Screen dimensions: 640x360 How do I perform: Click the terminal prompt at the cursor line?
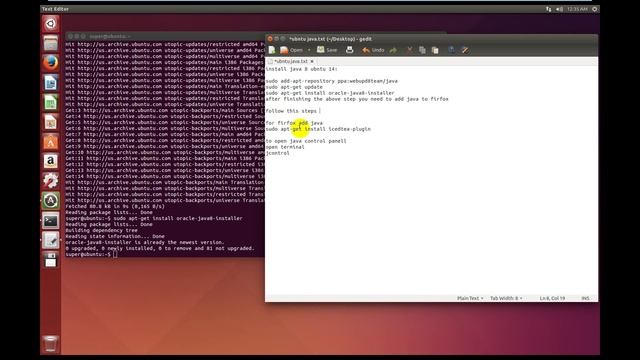(91, 254)
